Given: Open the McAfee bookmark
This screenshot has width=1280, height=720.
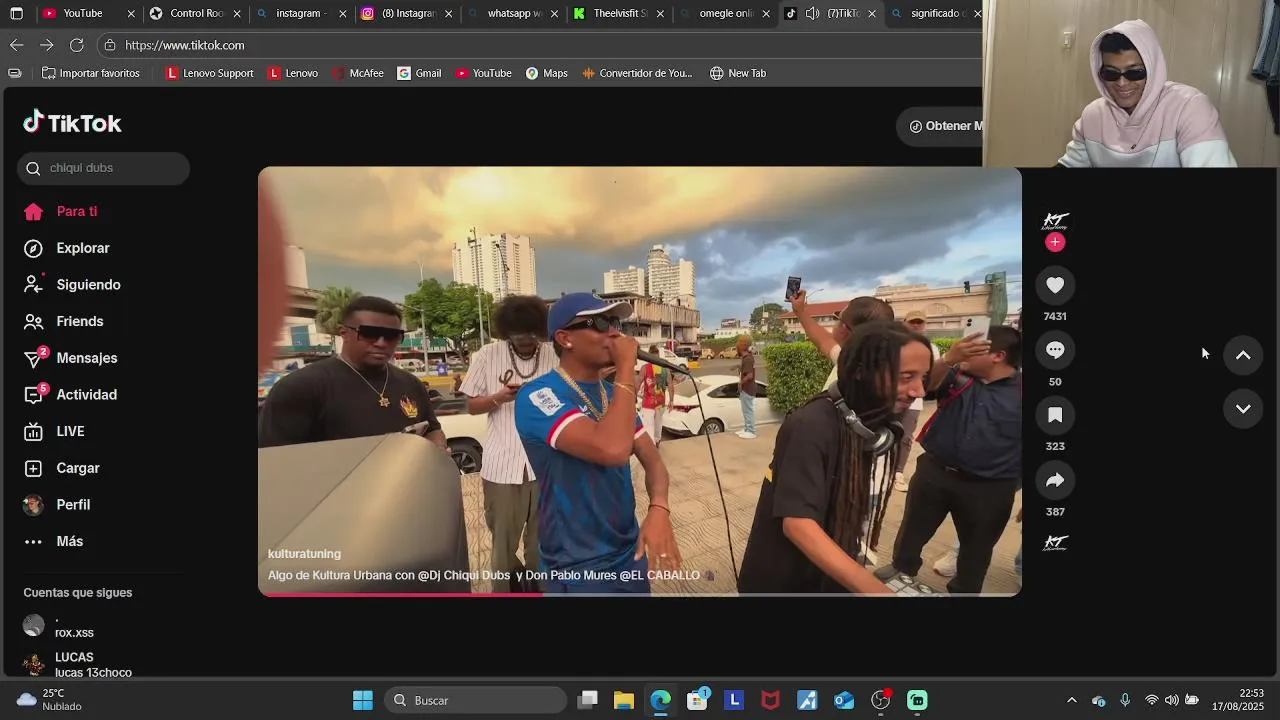Looking at the screenshot, I should coord(358,73).
